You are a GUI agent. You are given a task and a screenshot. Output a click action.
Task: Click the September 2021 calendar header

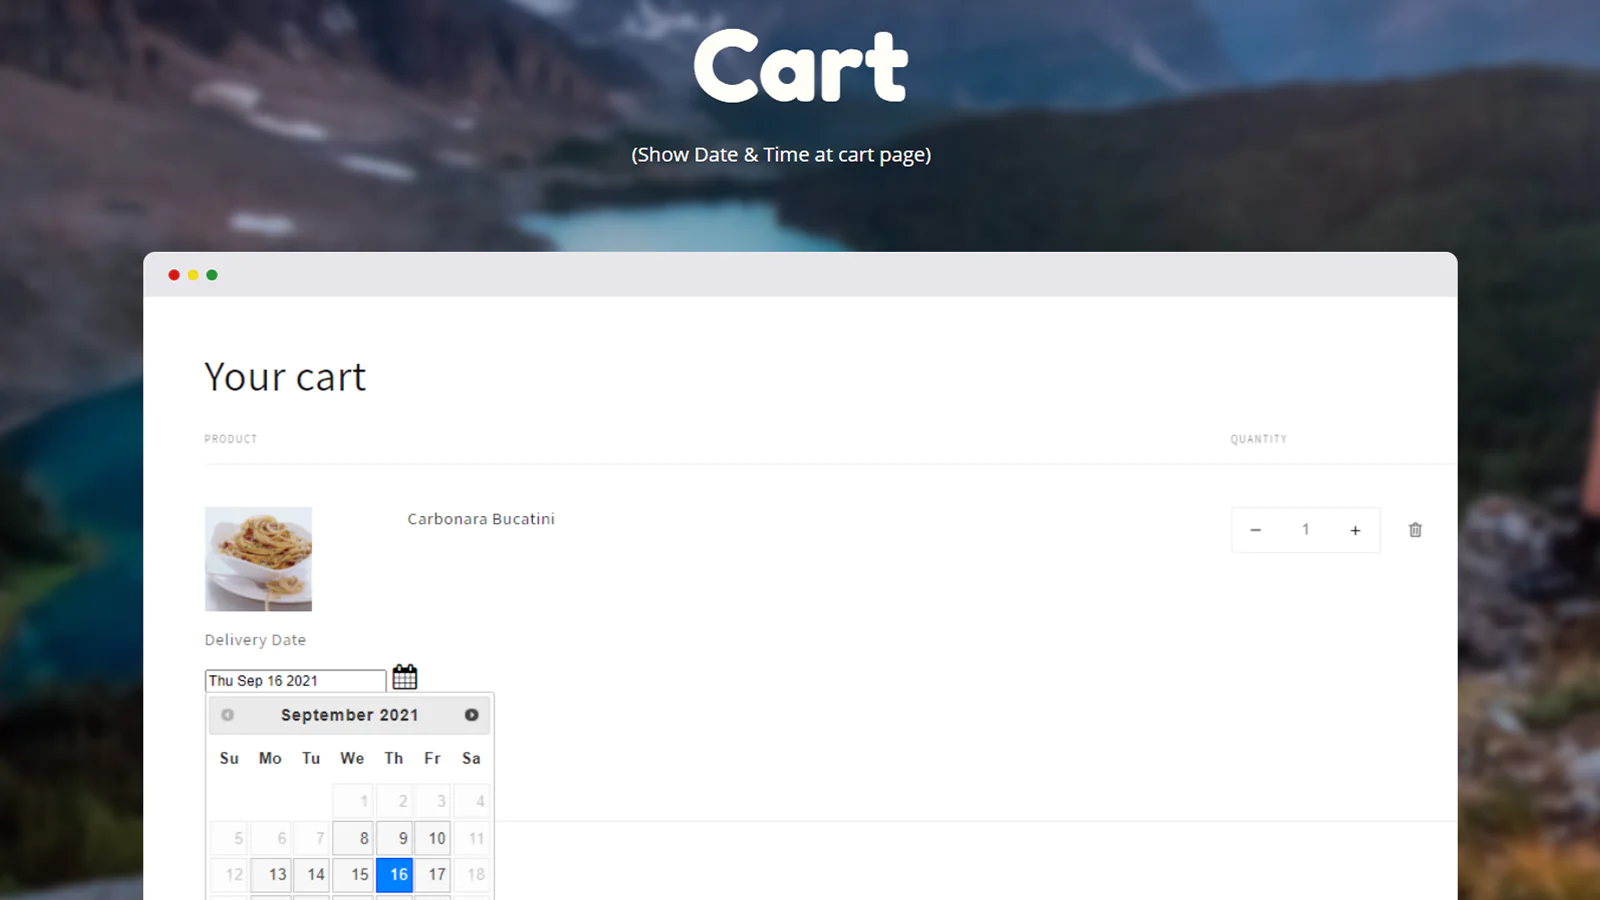tap(349, 715)
